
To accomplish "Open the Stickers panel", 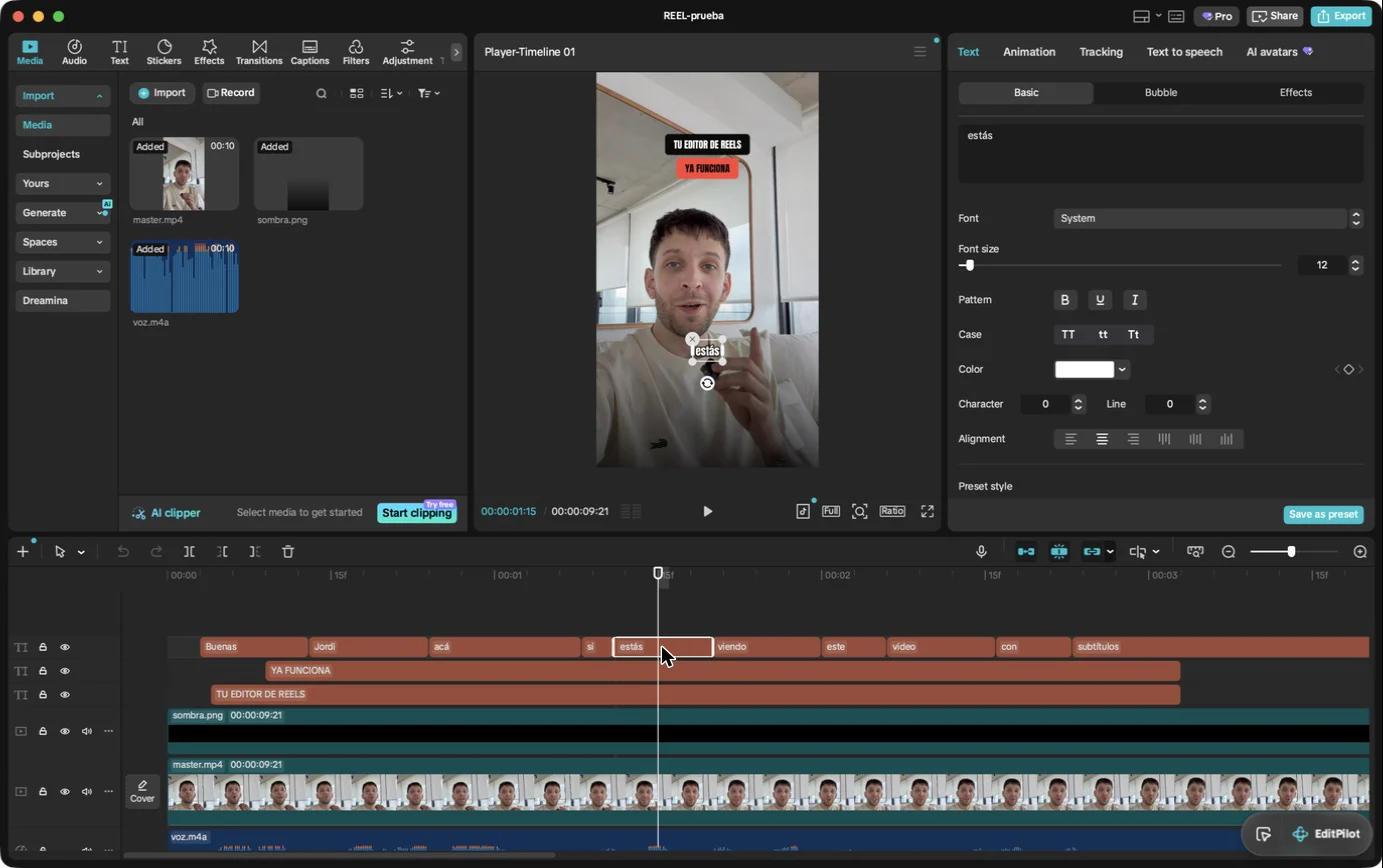I will click(x=164, y=52).
